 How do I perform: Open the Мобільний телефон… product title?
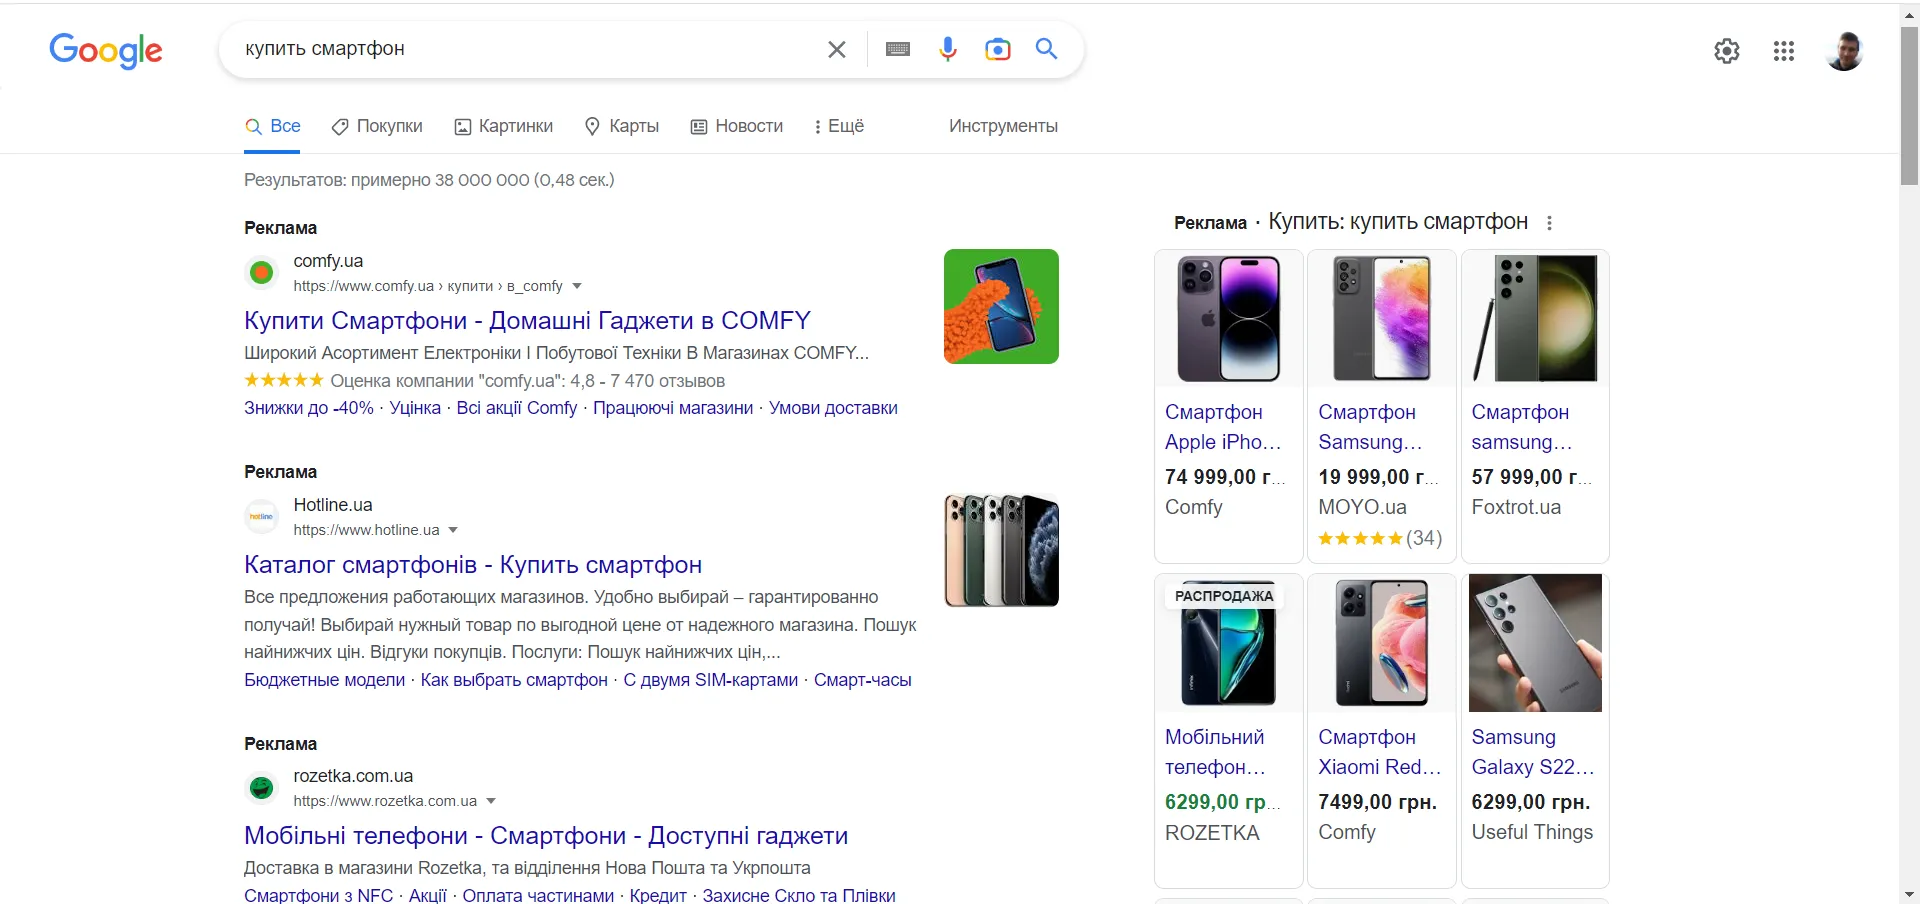pos(1215,752)
